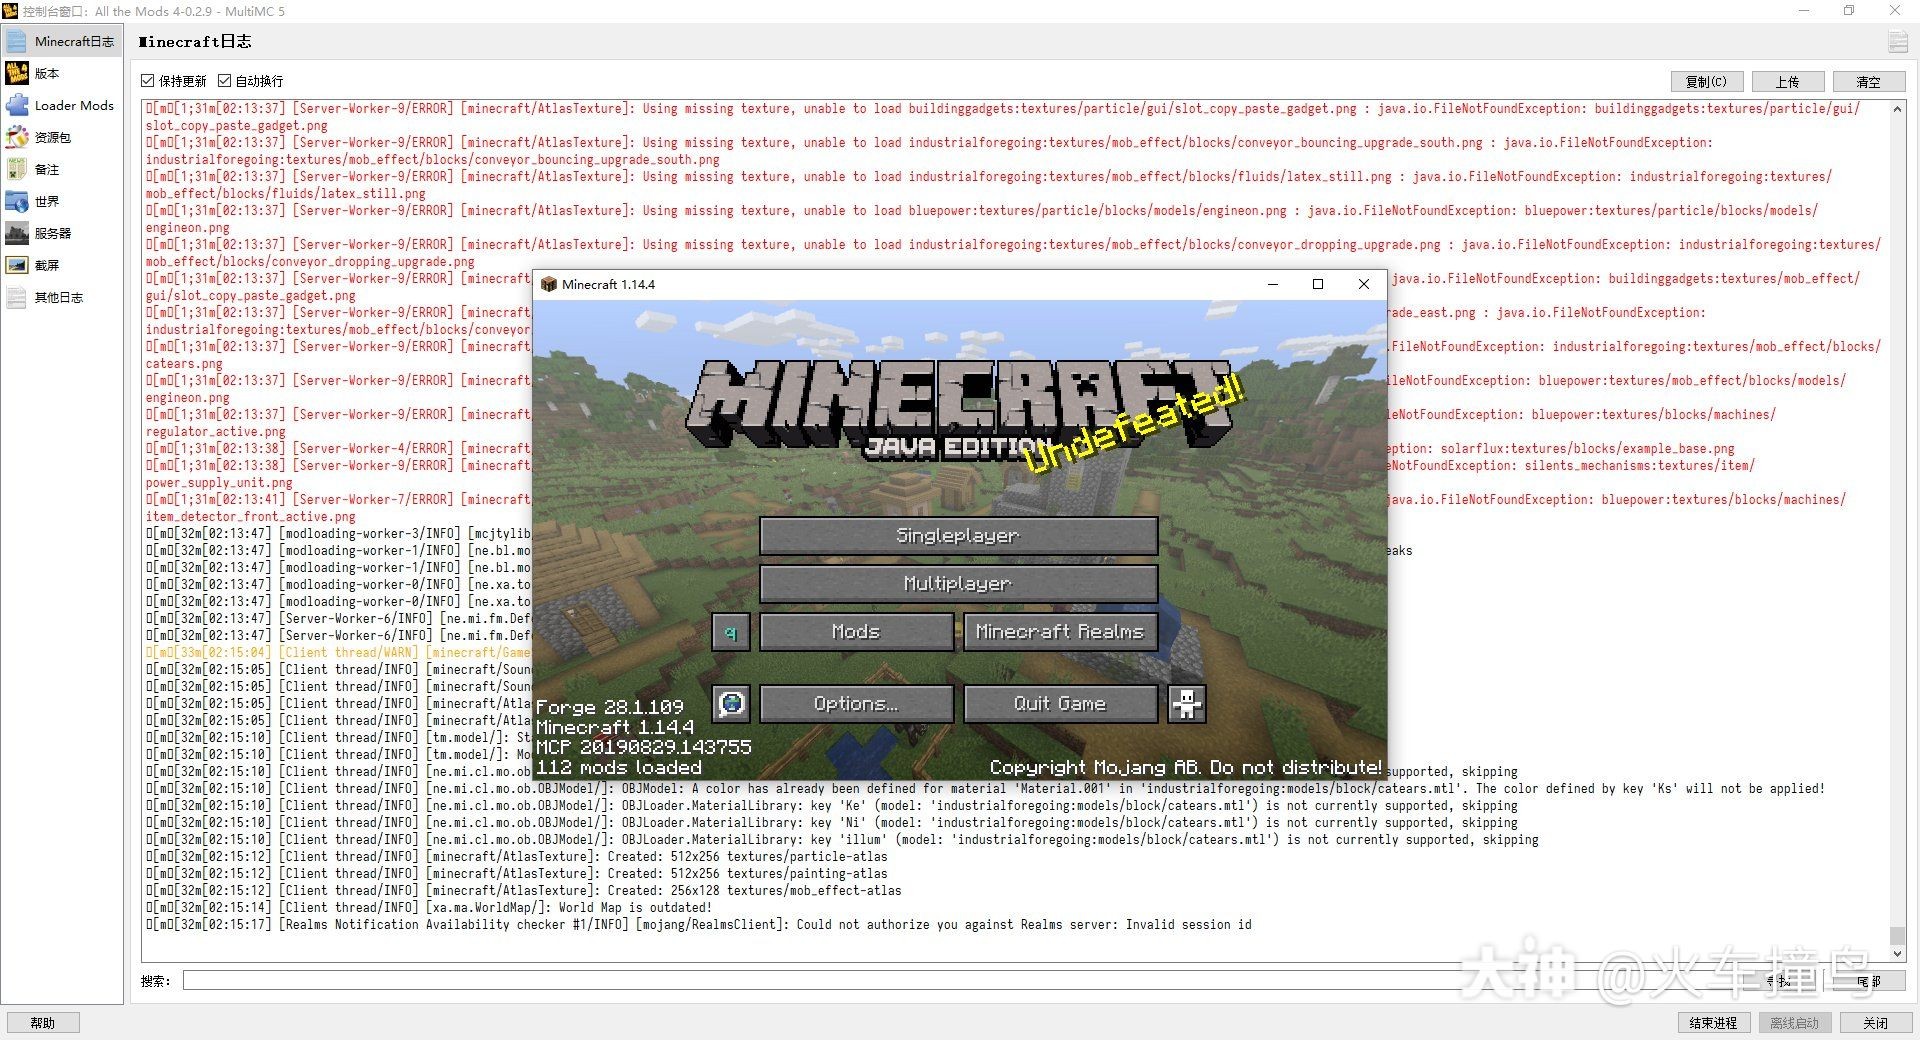
Task: Open the Loader Mods page icon
Action: click(x=17, y=105)
